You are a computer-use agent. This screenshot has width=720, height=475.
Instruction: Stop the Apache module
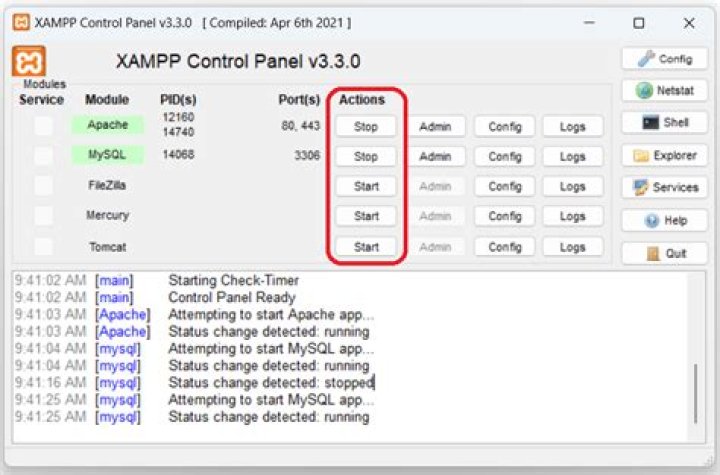pyautogui.click(x=366, y=127)
